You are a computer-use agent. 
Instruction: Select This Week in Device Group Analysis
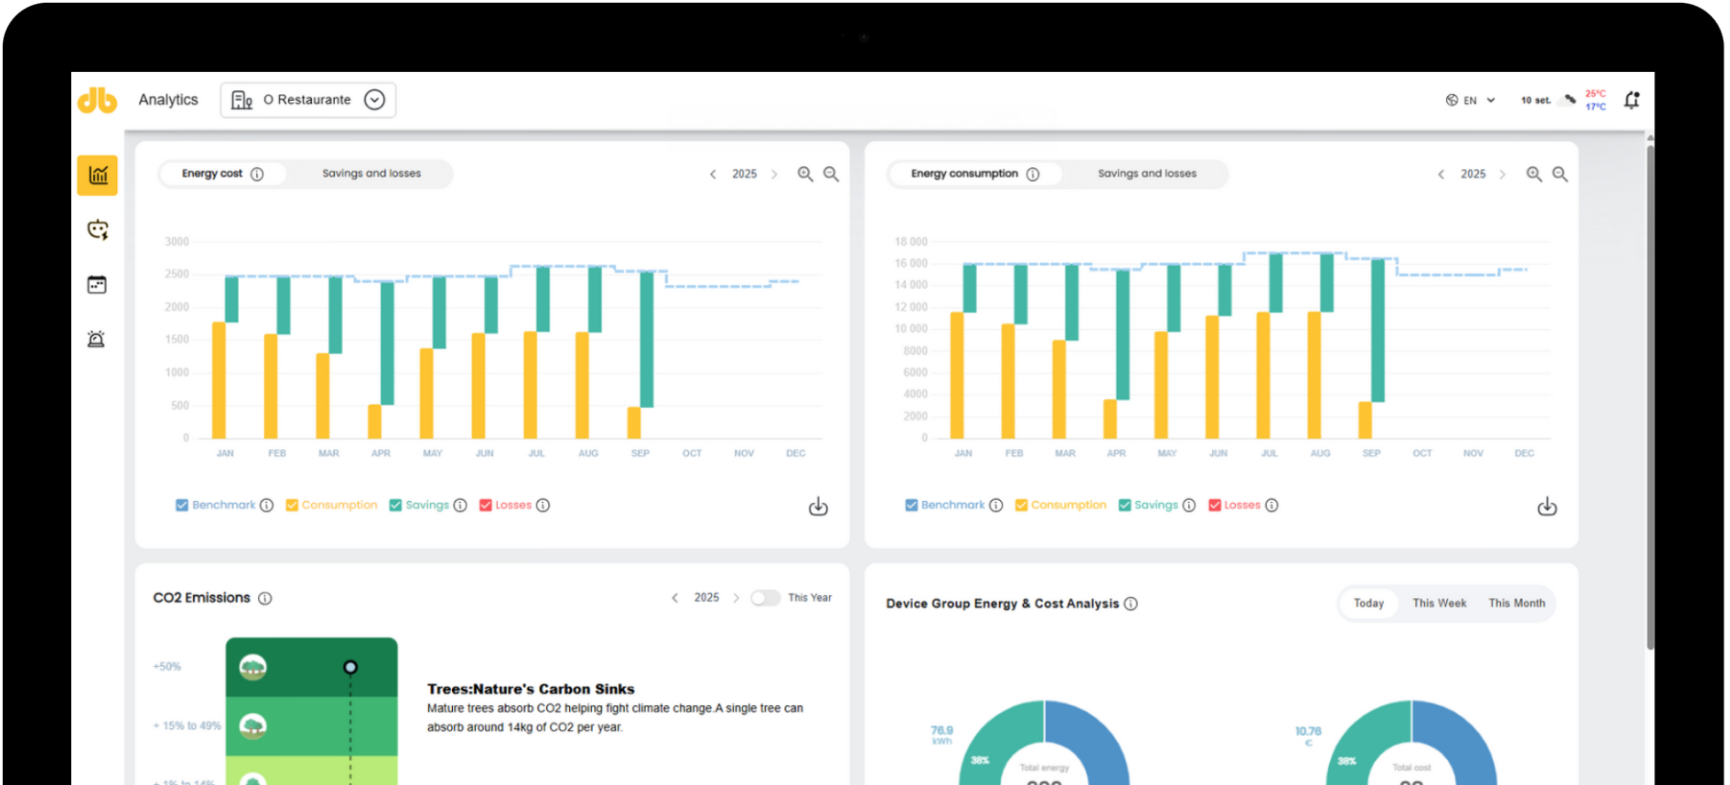coord(1439,603)
